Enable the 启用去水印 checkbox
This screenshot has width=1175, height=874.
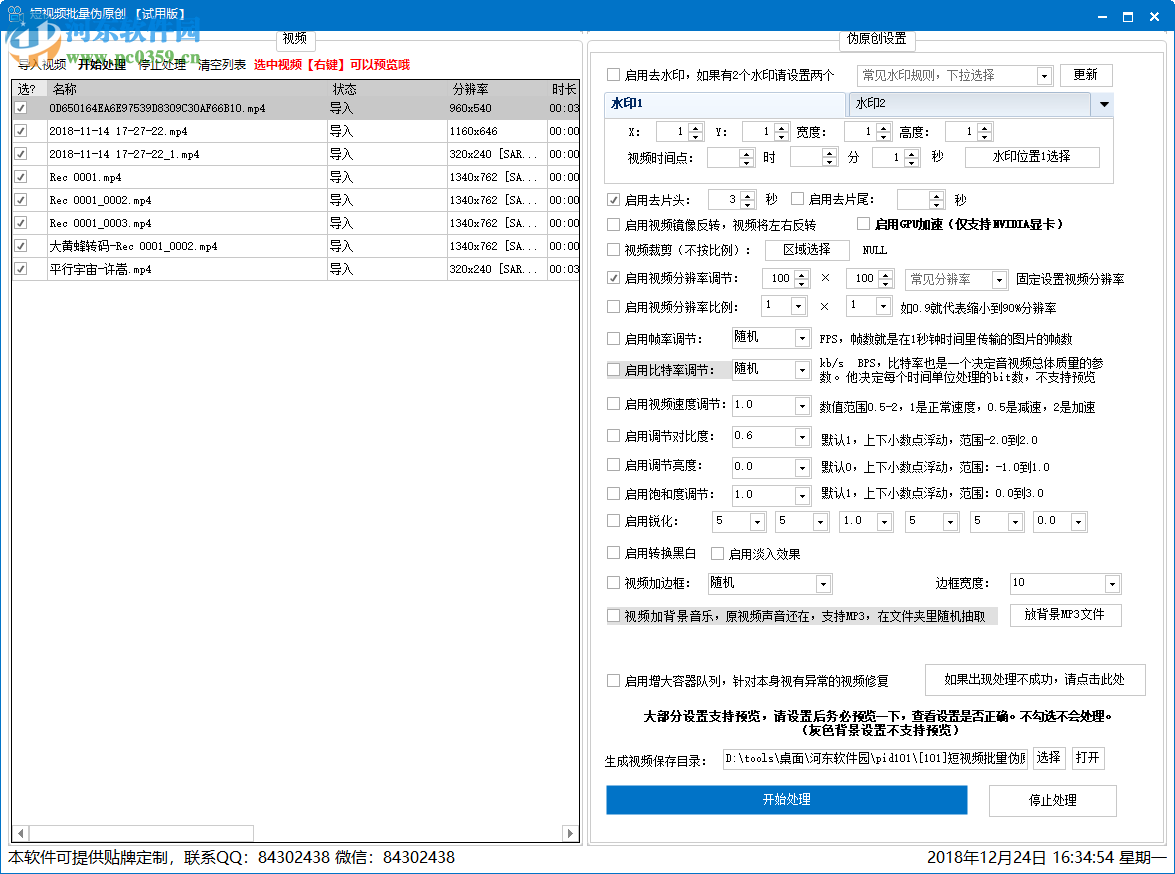(614, 75)
